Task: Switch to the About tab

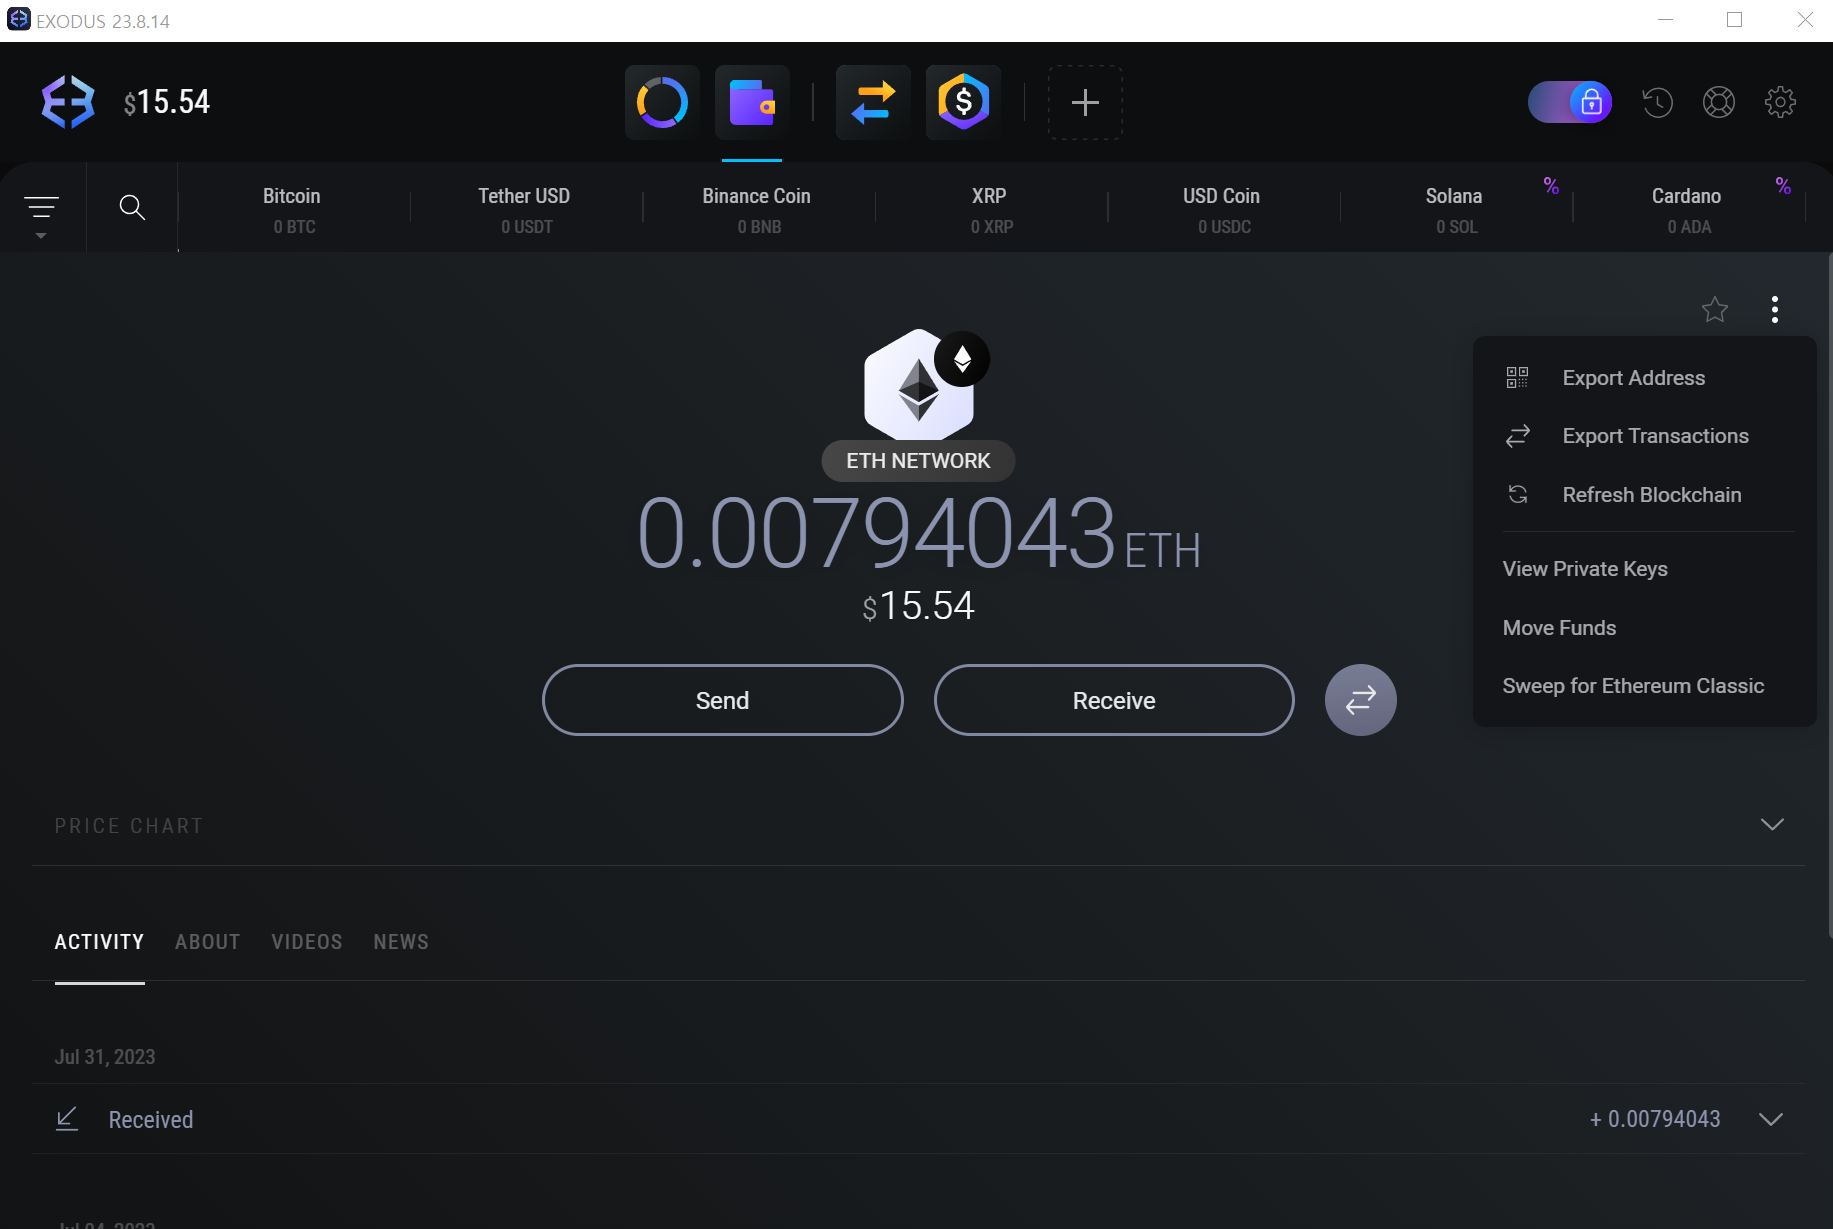Action: pyautogui.click(x=207, y=942)
